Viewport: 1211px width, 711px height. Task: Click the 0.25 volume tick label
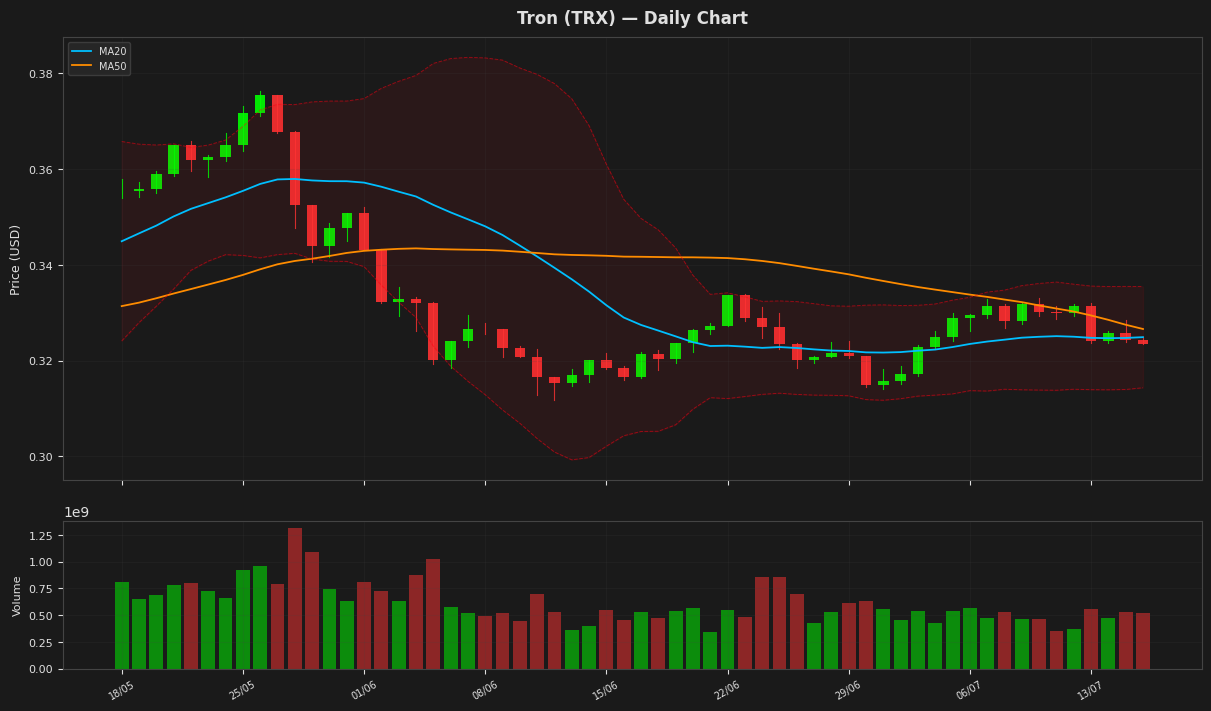point(41,643)
